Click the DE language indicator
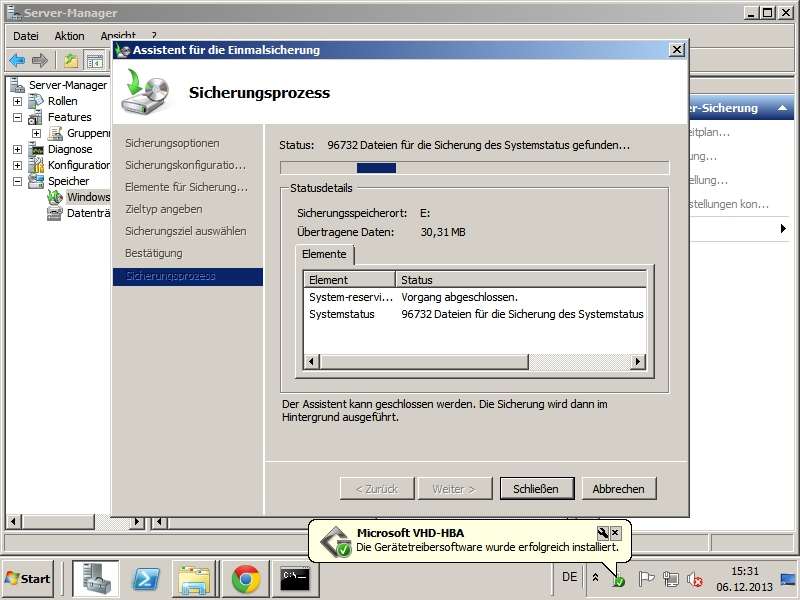The image size is (800, 600). [x=569, y=577]
